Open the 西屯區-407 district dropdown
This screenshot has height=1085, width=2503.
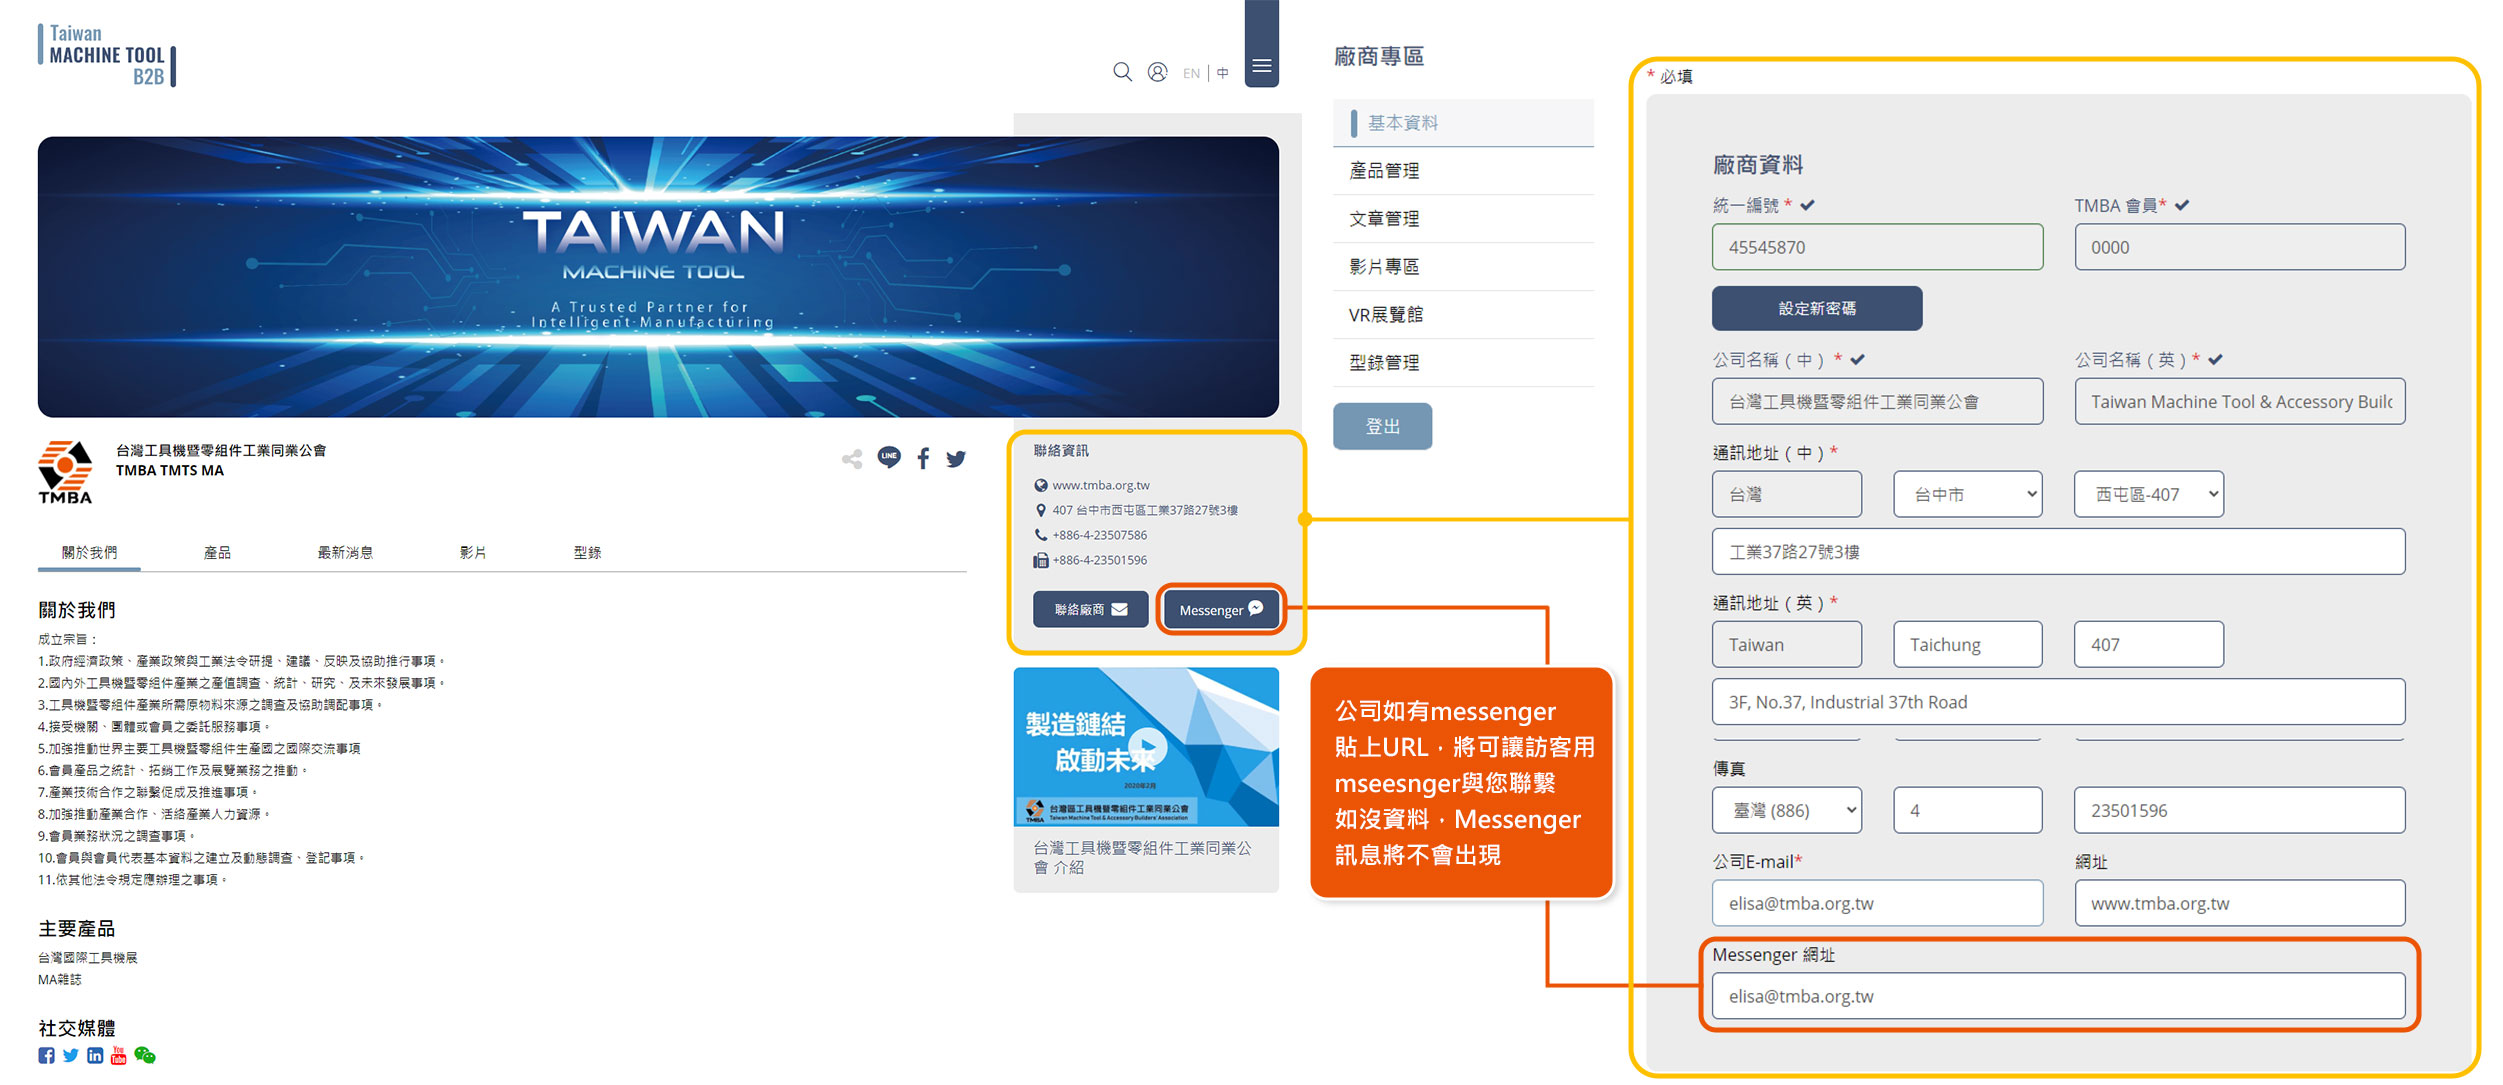tap(2148, 494)
